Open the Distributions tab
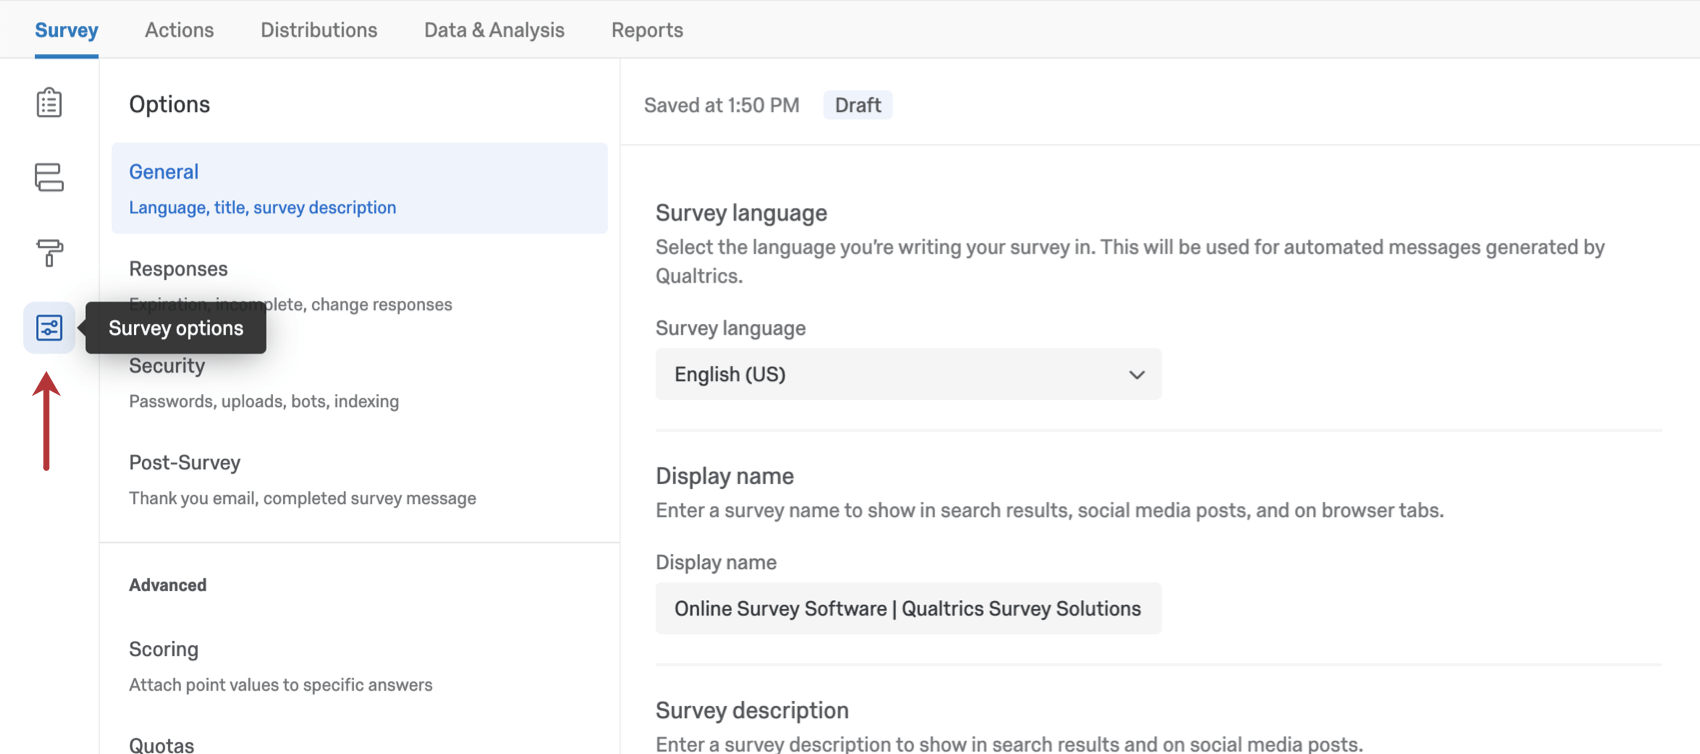Screen dimensions: 1700x754 [x=319, y=30]
